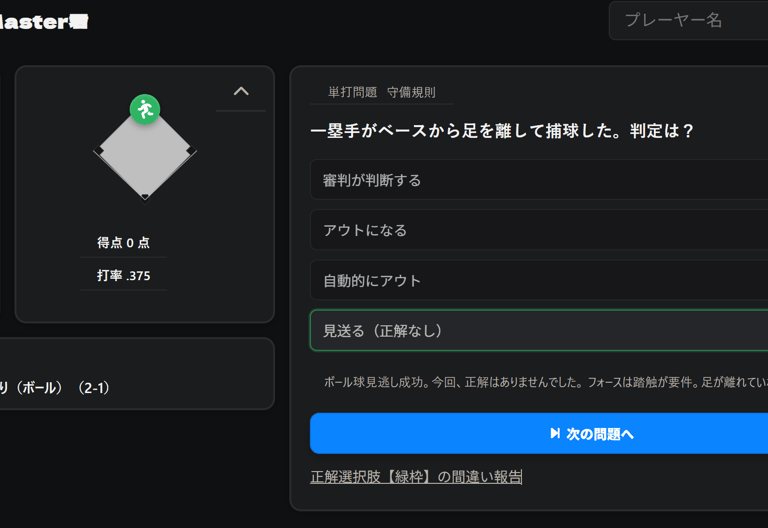Select highlighted option 見送る（正解なし）

540,331
